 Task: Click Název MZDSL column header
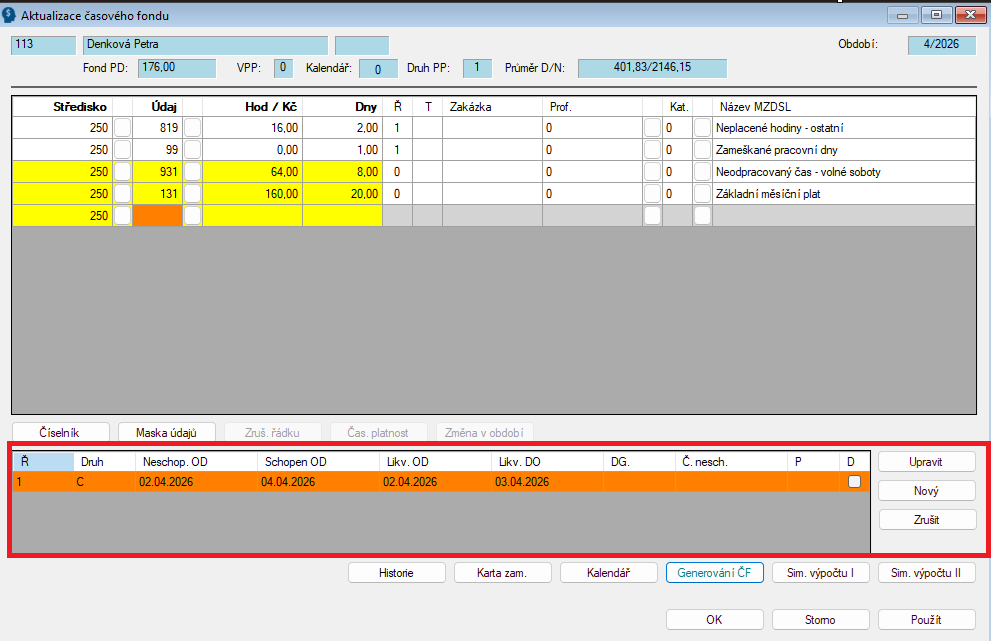[x=844, y=107]
